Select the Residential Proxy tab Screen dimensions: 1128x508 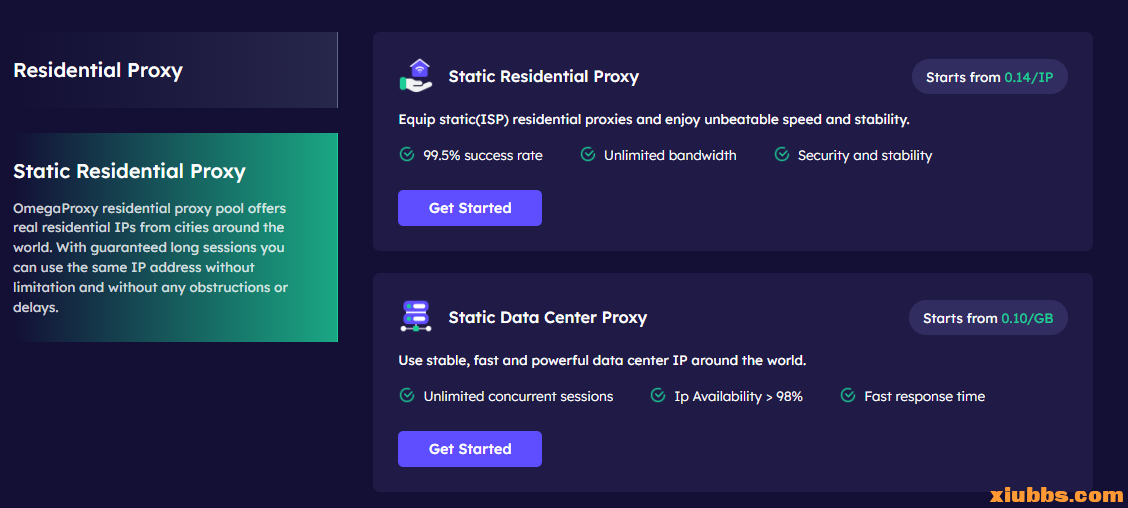pyautogui.click(x=98, y=71)
